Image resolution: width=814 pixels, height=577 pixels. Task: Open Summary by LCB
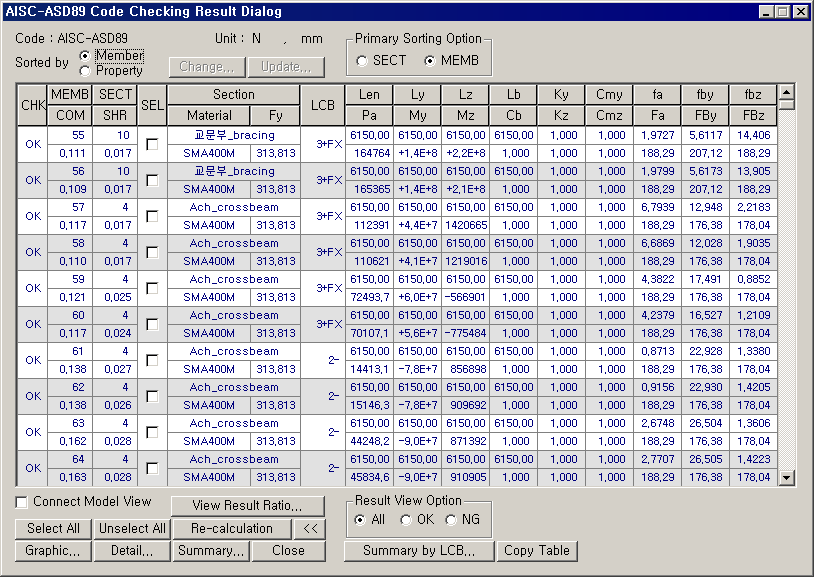[x=418, y=550]
